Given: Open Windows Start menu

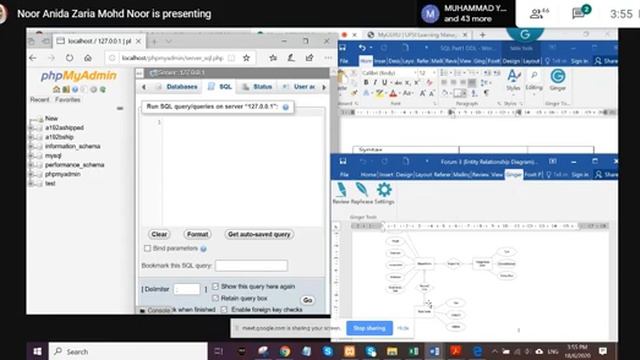Looking at the screenshot, I should pos(37,351).
